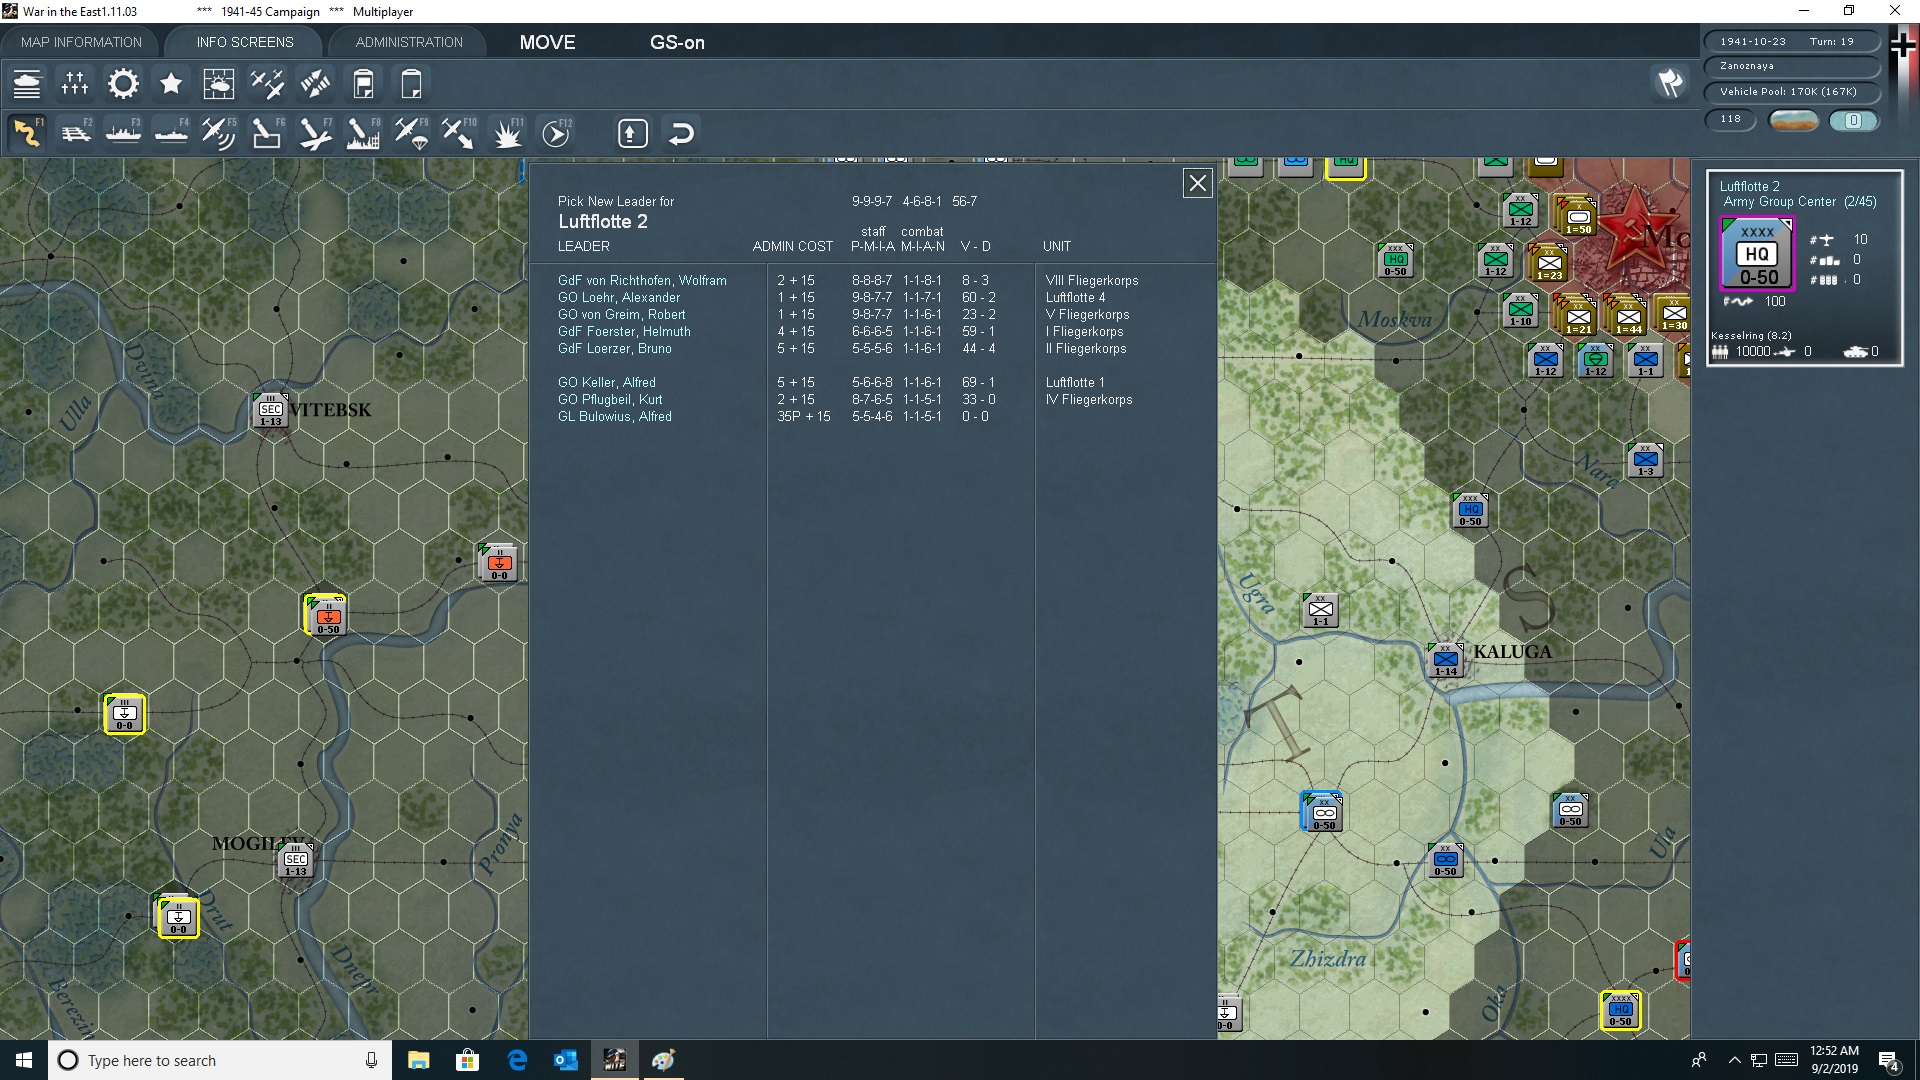The height and width of the screenshot is (1080, 1920).
Task: Click the Luftflotte 2 HQ unit counter
Action: pyautogui.click(x=1757, y=254)
